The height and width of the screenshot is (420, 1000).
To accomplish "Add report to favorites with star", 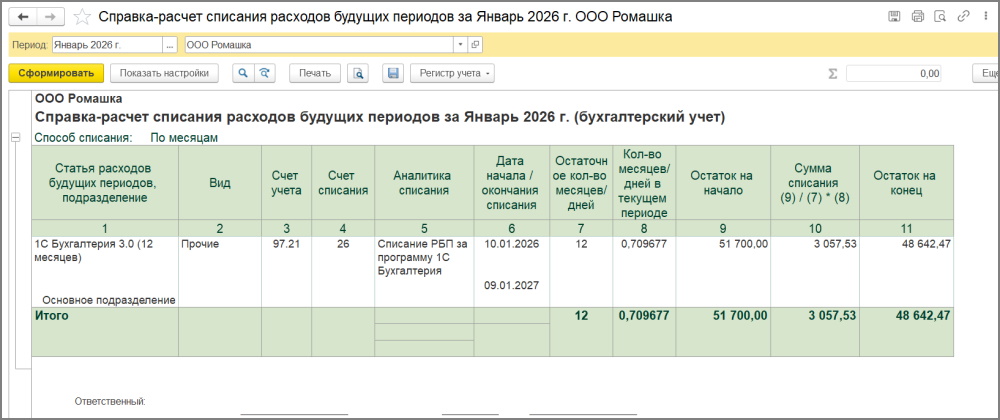I will tap(82, 18).
